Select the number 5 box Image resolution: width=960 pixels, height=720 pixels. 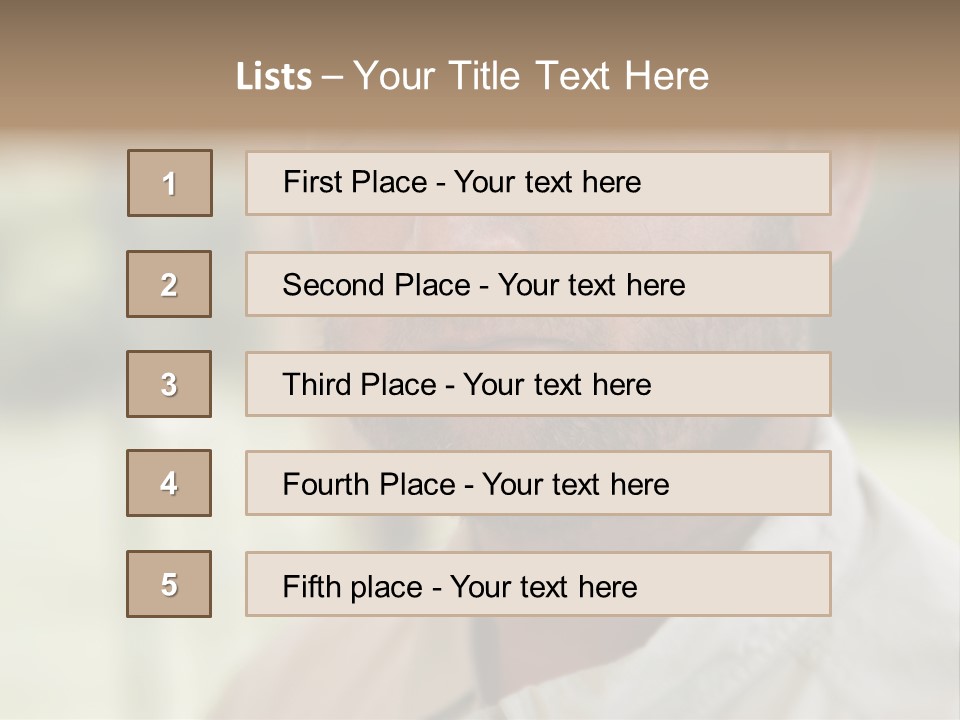(x=169, y=584)
